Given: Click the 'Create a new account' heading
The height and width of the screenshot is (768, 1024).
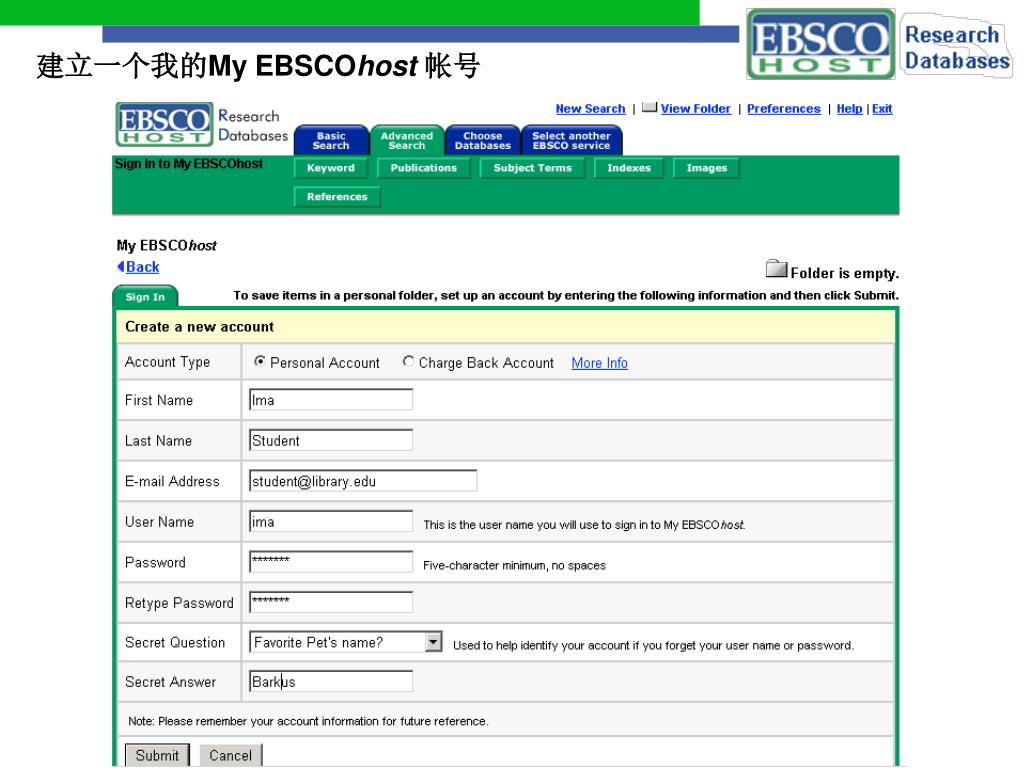Looking at the screenshot, I should pos(199,327).
